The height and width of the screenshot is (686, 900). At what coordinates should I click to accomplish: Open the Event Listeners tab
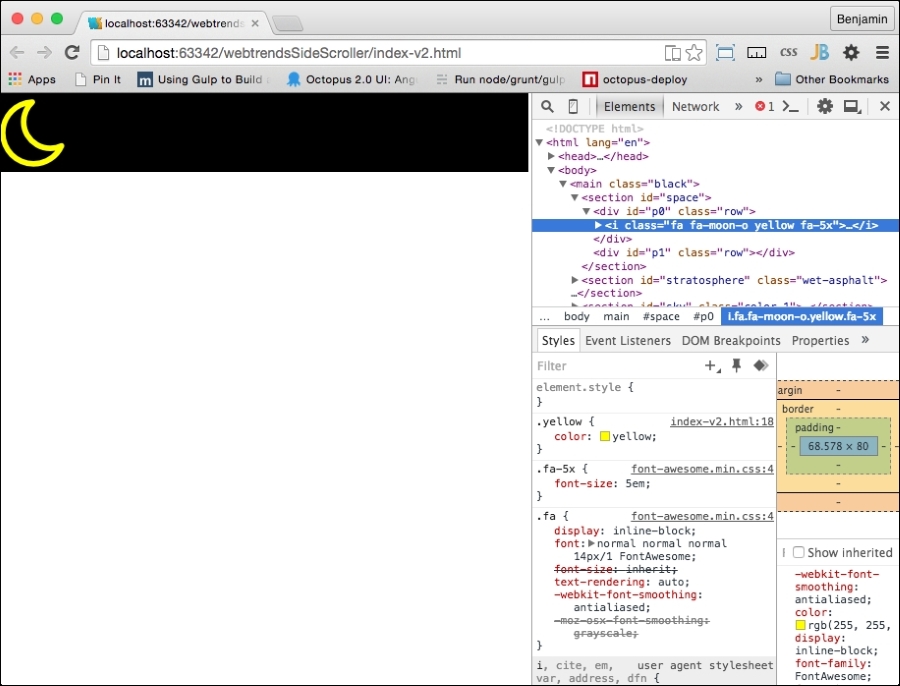coord(628,340)
